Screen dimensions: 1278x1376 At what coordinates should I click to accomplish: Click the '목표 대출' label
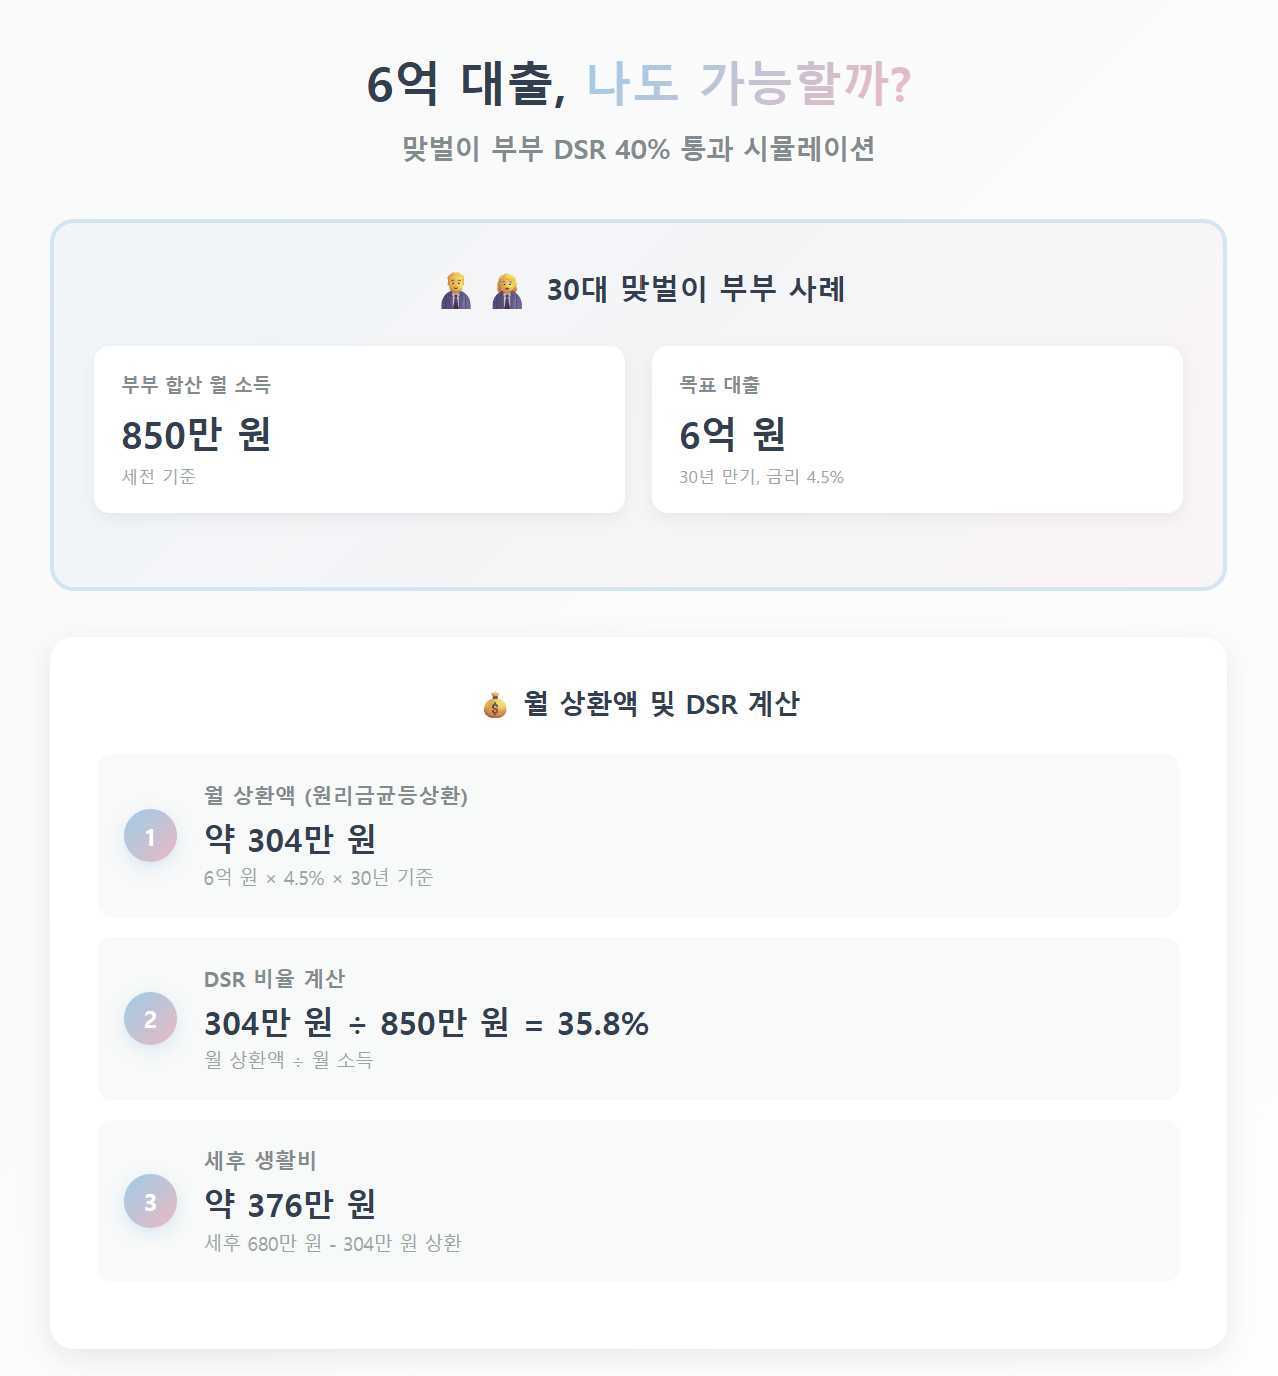tap(719, 385)
